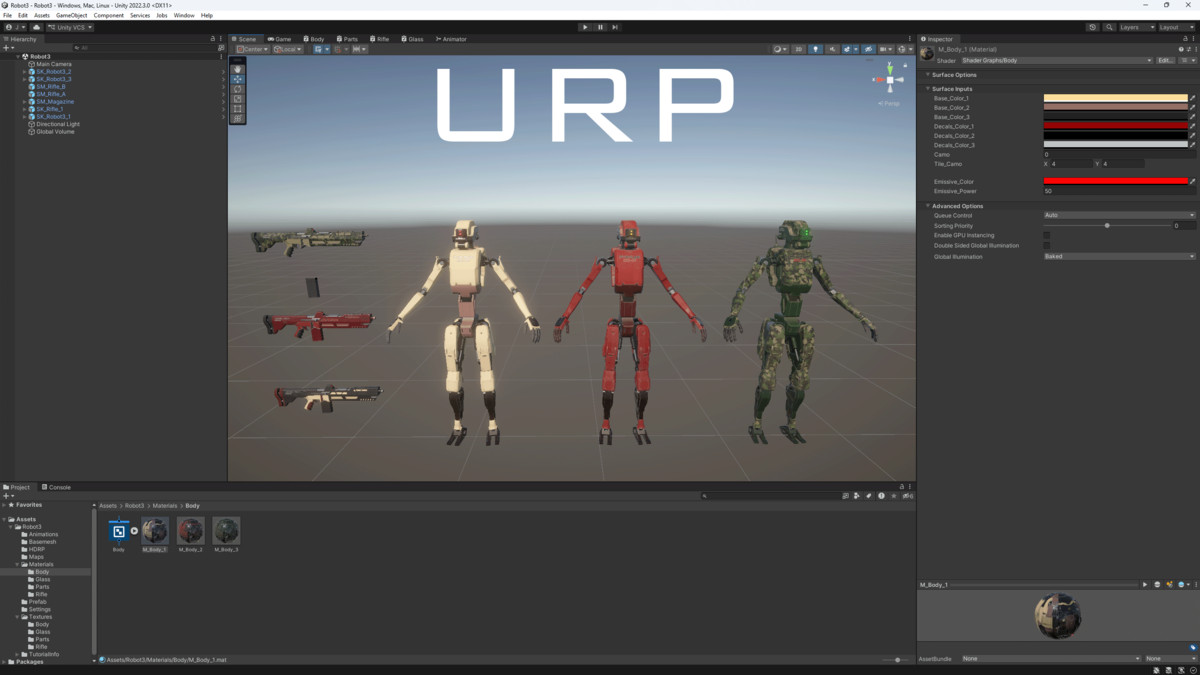Toggle scene audio icon
Screen dimensions: 1200x675
(832, 49)
